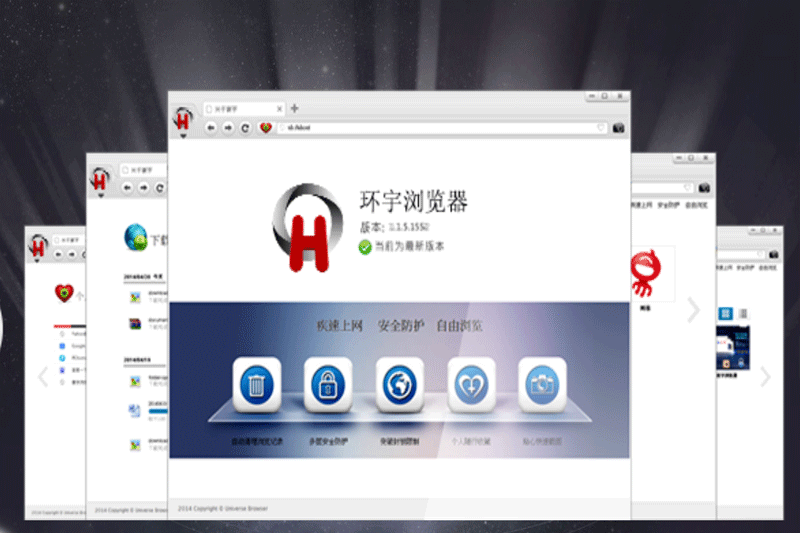Screen dimensions: 800x533
Task: Click right chevron in second right window
Action: [x=693, y=310]
